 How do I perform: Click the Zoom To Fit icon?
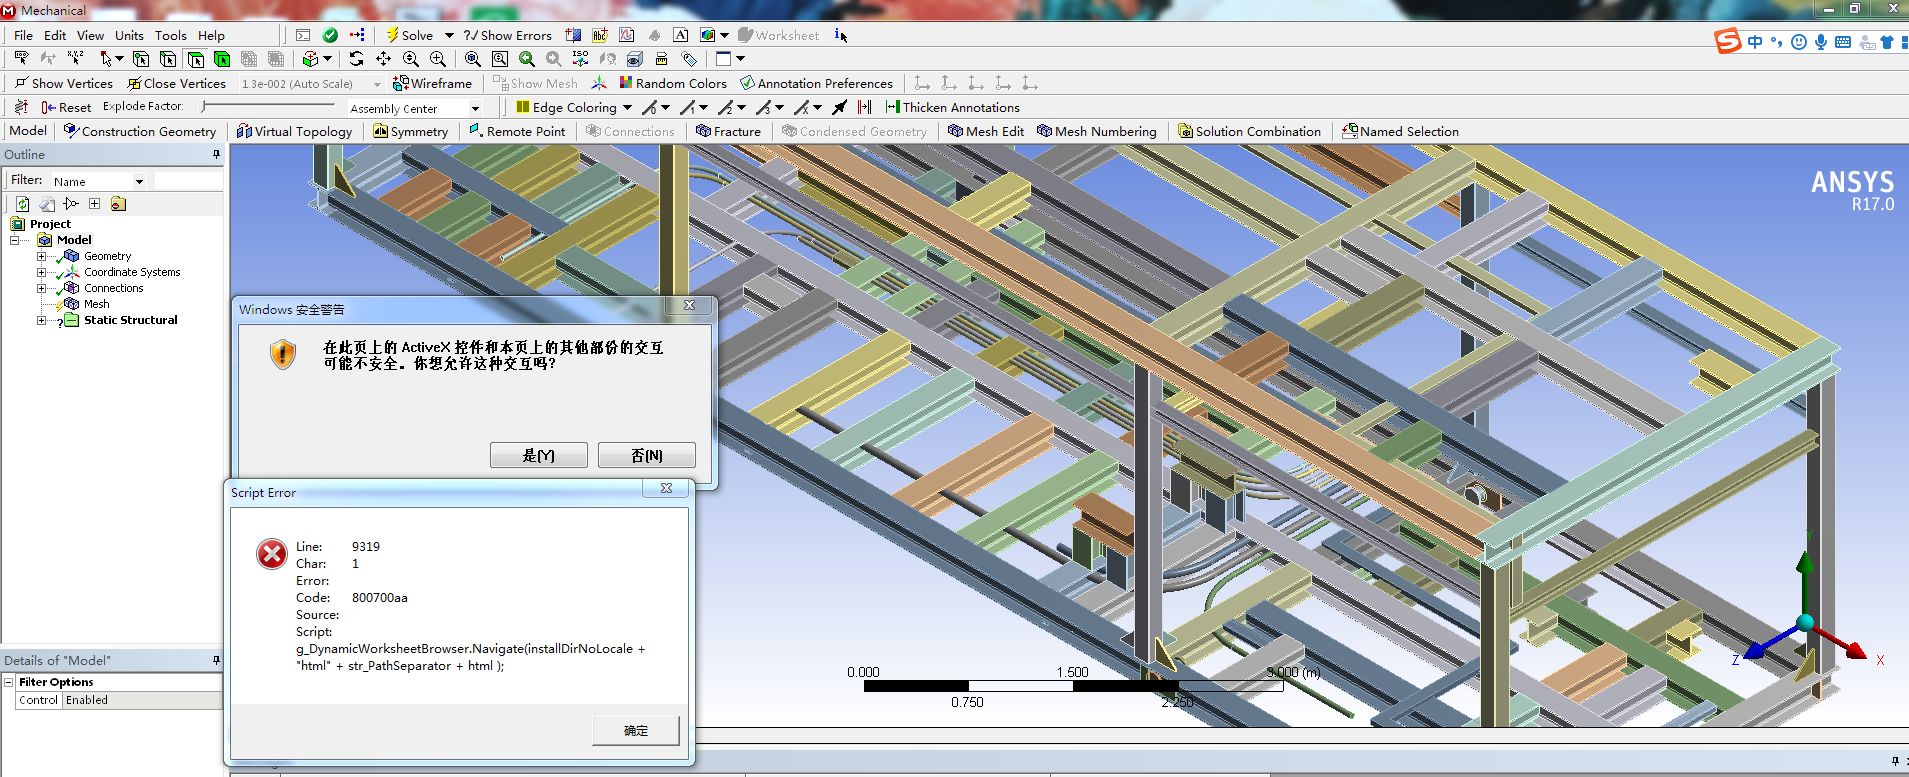(472, 59)
